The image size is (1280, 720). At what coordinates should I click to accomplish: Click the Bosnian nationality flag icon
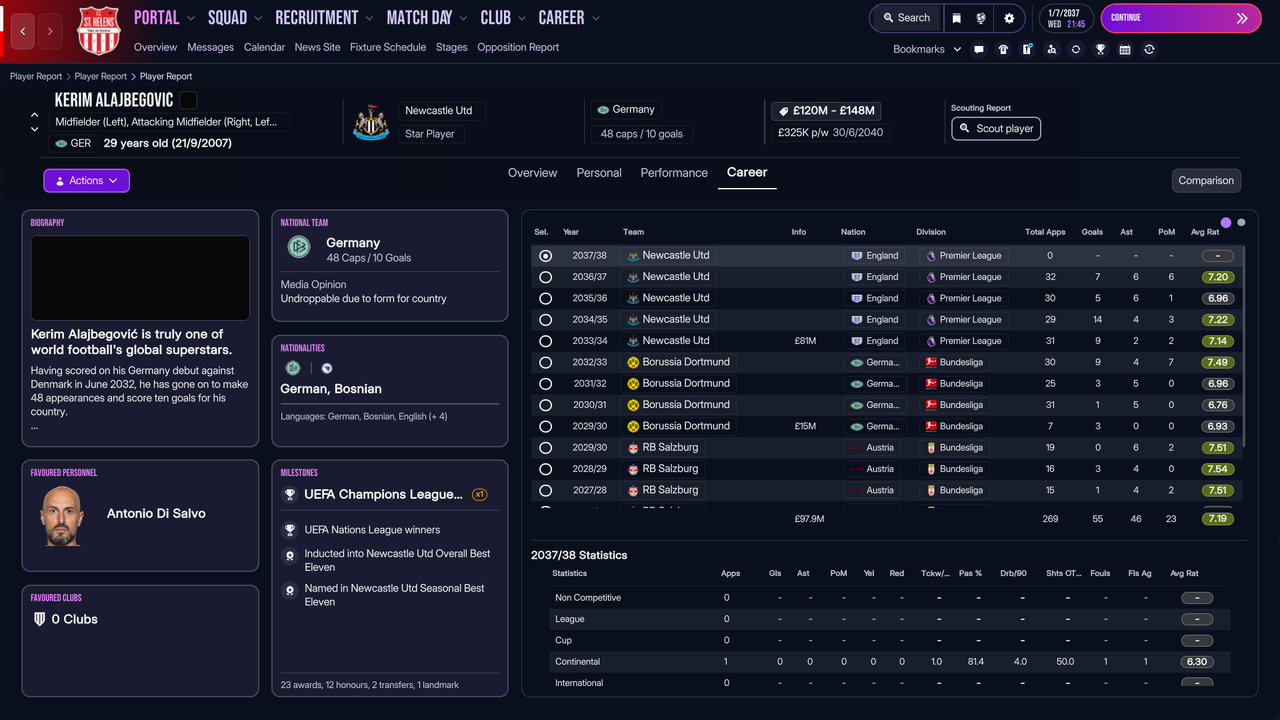[326, 368]
